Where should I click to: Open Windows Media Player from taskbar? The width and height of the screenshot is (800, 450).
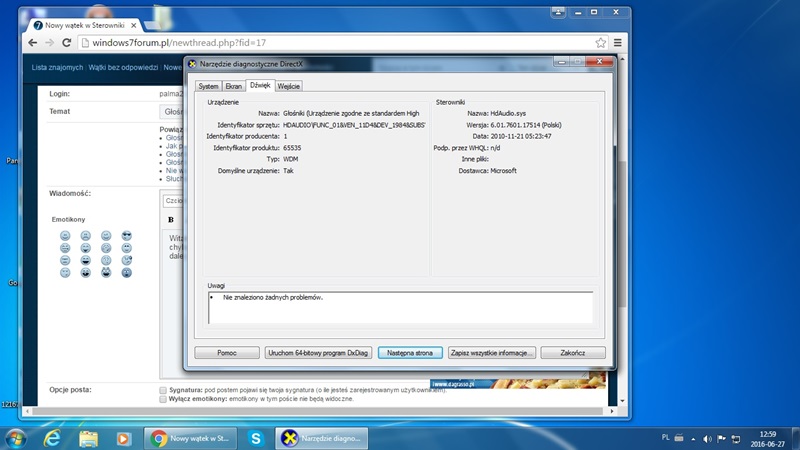click(x=123, y=438)
